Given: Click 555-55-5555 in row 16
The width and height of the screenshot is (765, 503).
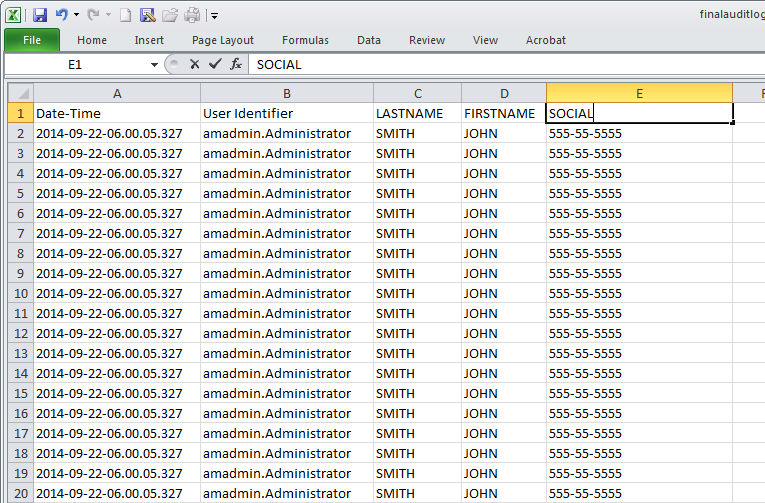Looking at the screenshot, I should [640, 413].
